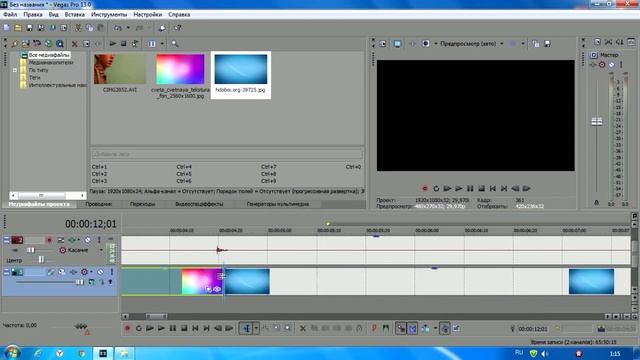
Task: Toggle timeline loop playback
Action: pos(139,328)
